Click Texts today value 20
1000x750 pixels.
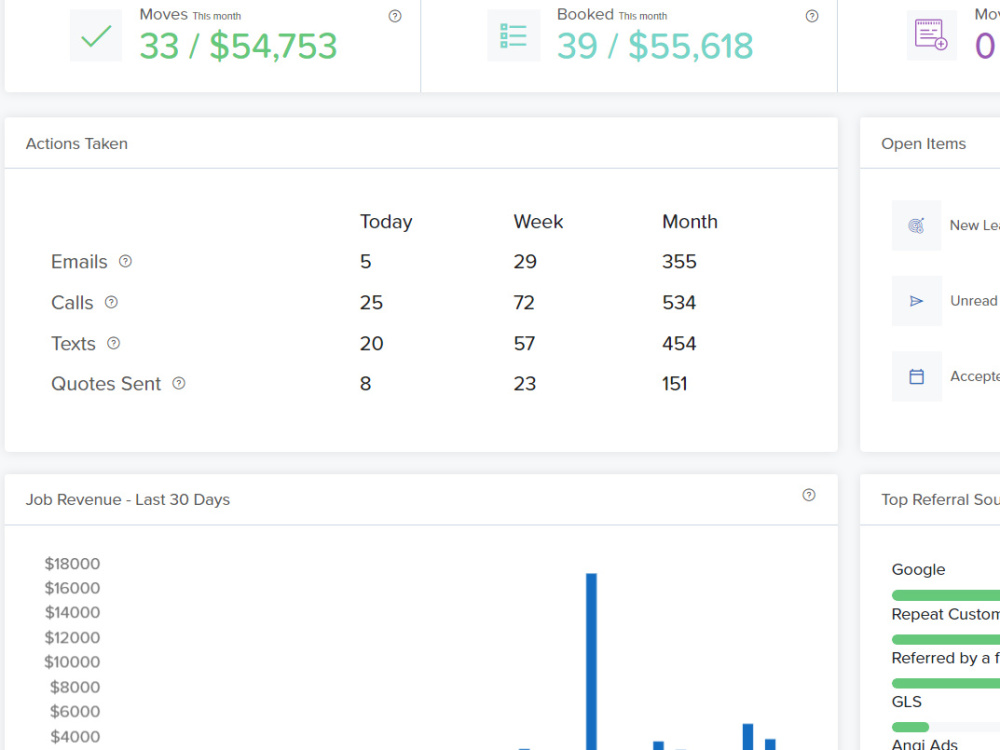(371, 344)
